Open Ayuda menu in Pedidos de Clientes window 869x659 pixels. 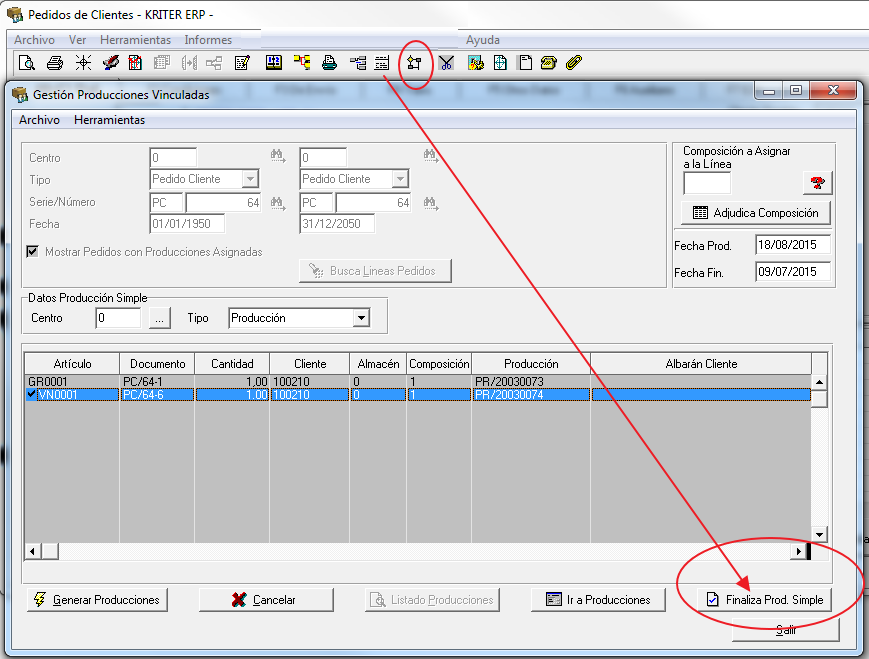(483, 40)
